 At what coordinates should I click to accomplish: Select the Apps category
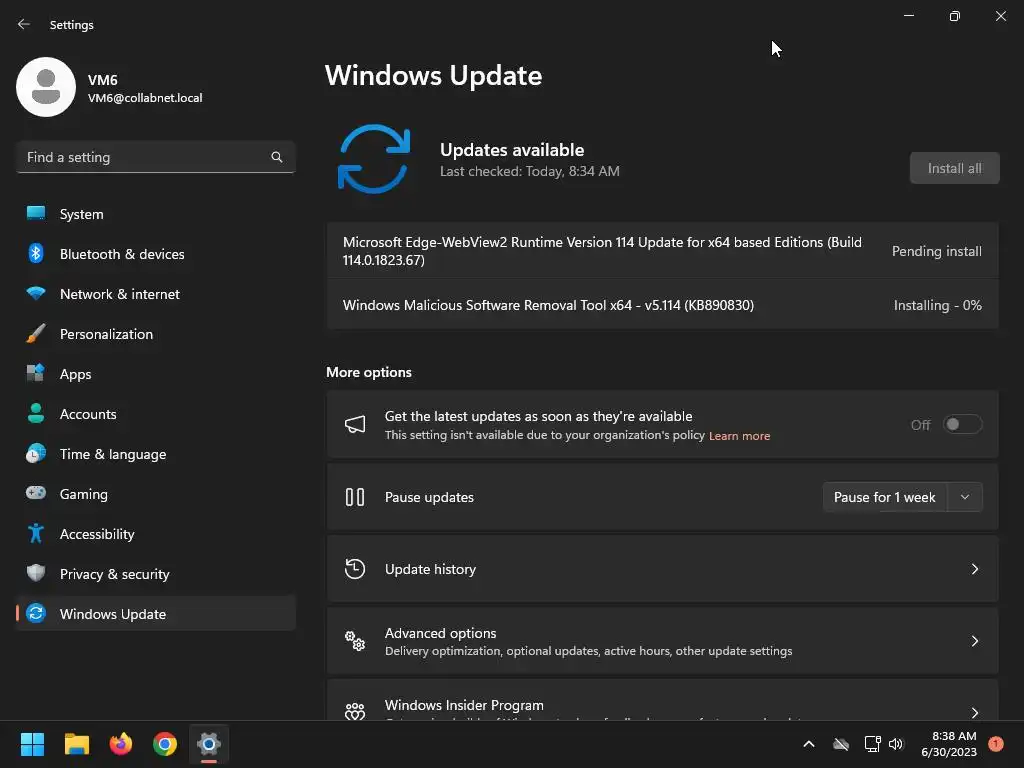pyautogui.click(x=155, y=374)
